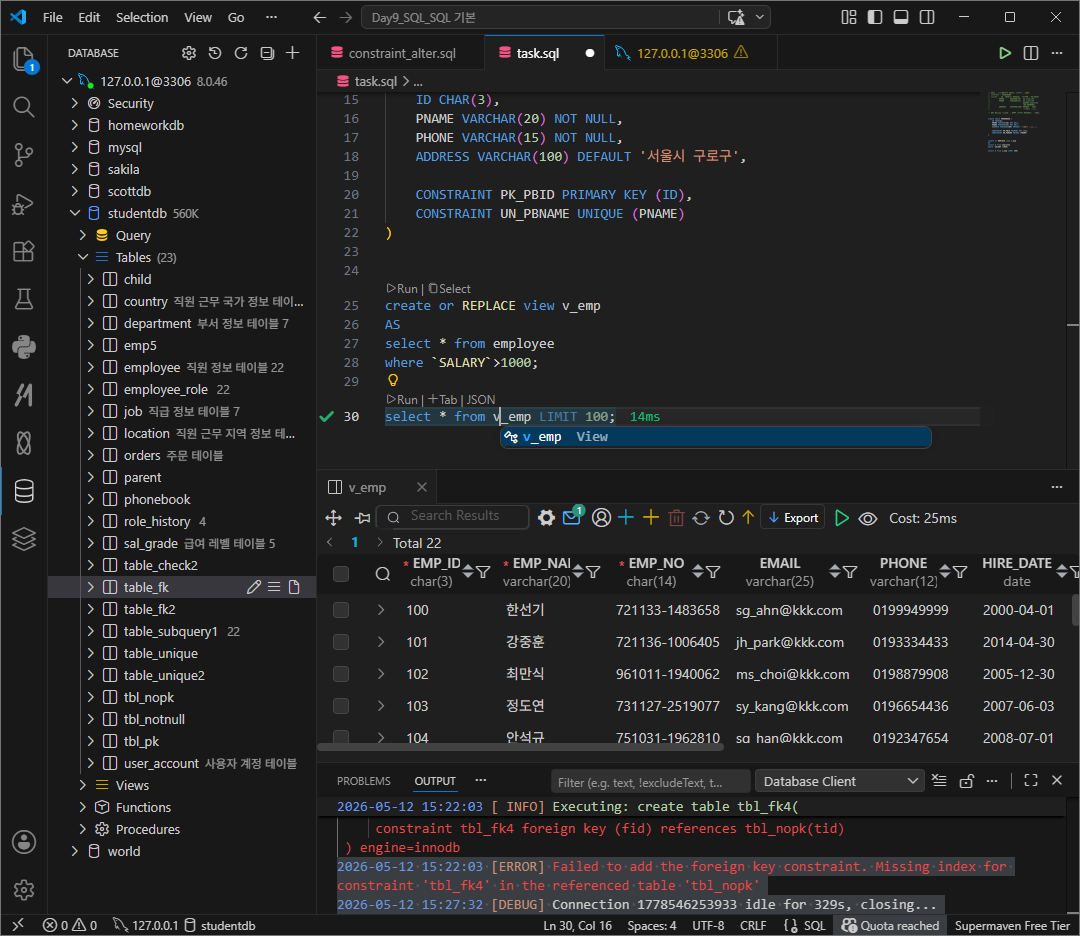The image size is (1080, 936).
Task: Open the Search view in activity bar
Action: point(24,107)
